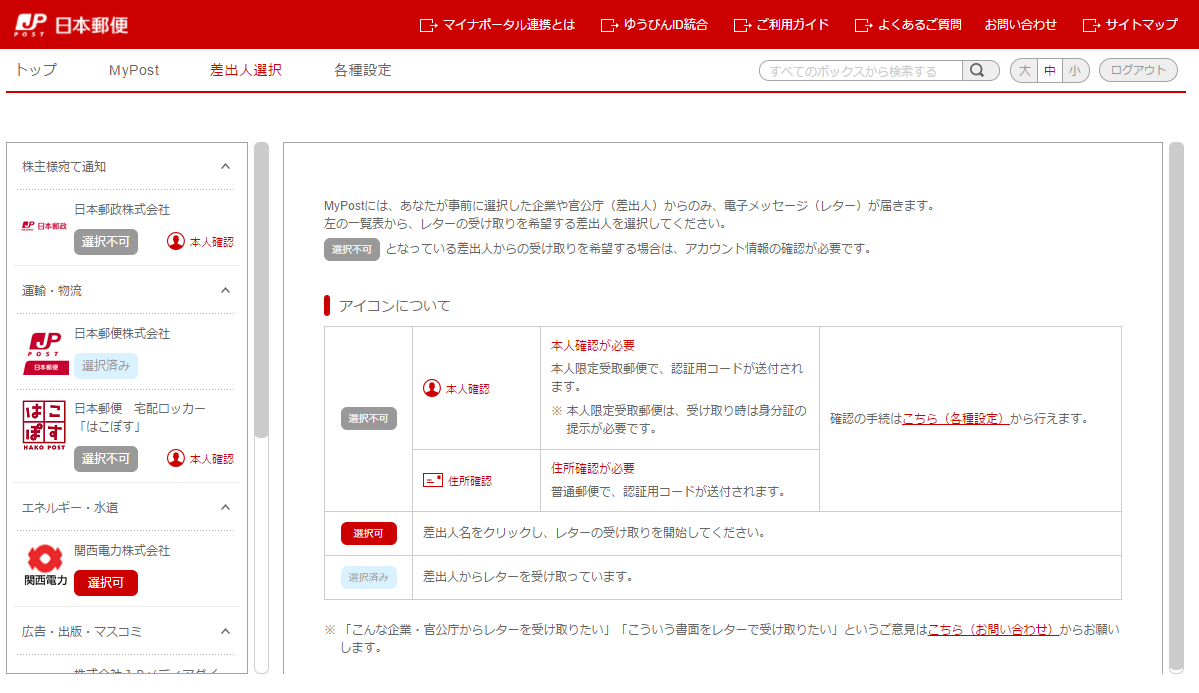Click the はこぽす HAKO POST logo
This screenshot has height=693, width=1199.
tap(44, 425)
